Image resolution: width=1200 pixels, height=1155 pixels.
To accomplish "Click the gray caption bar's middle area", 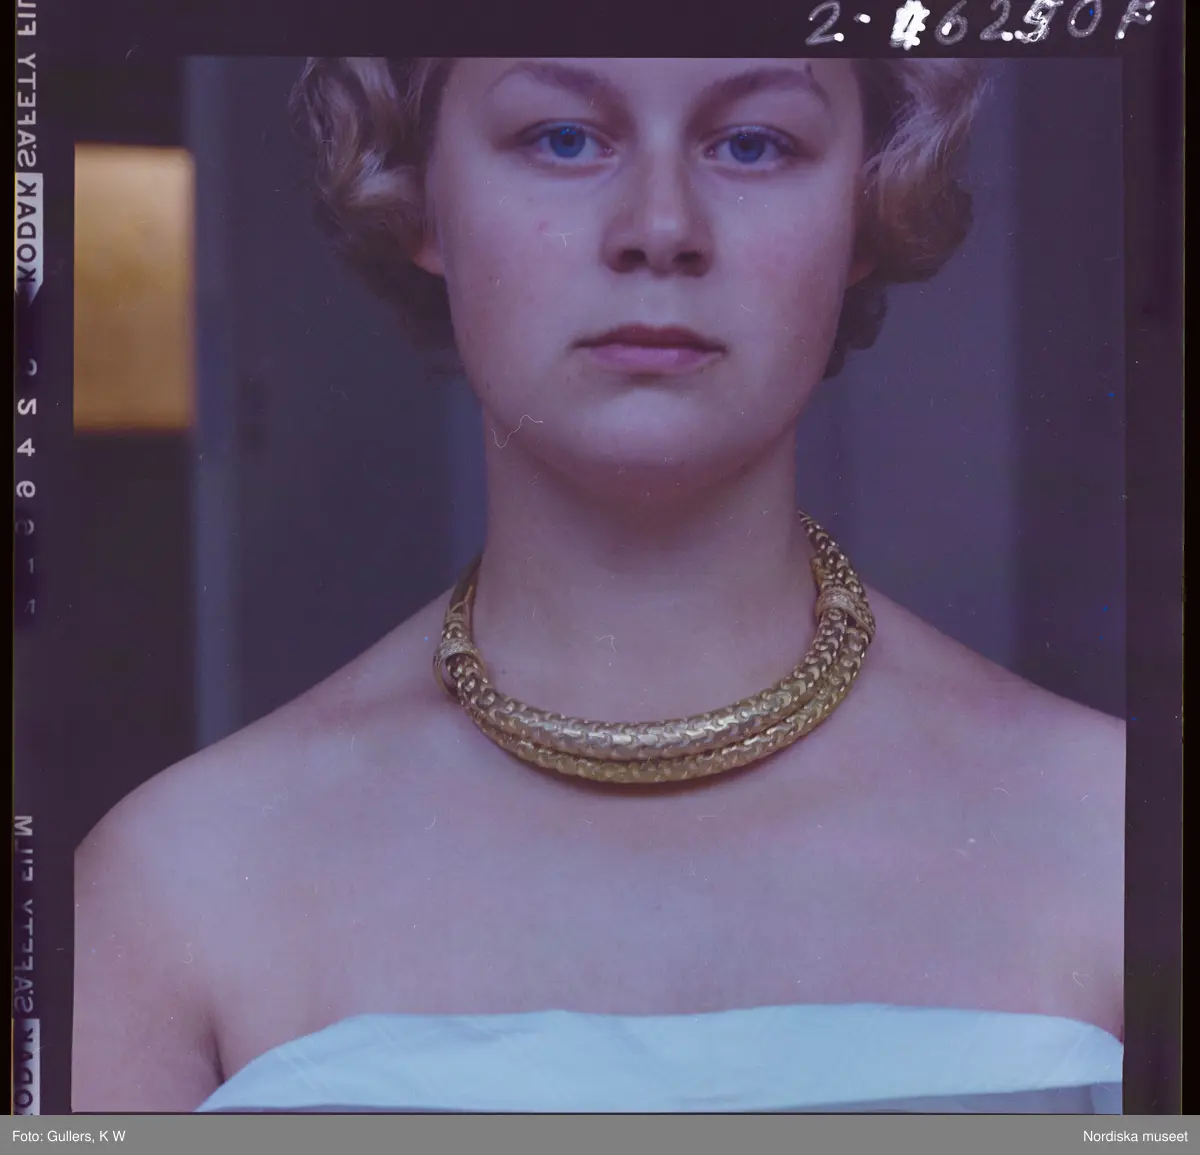I will 600,1137.
